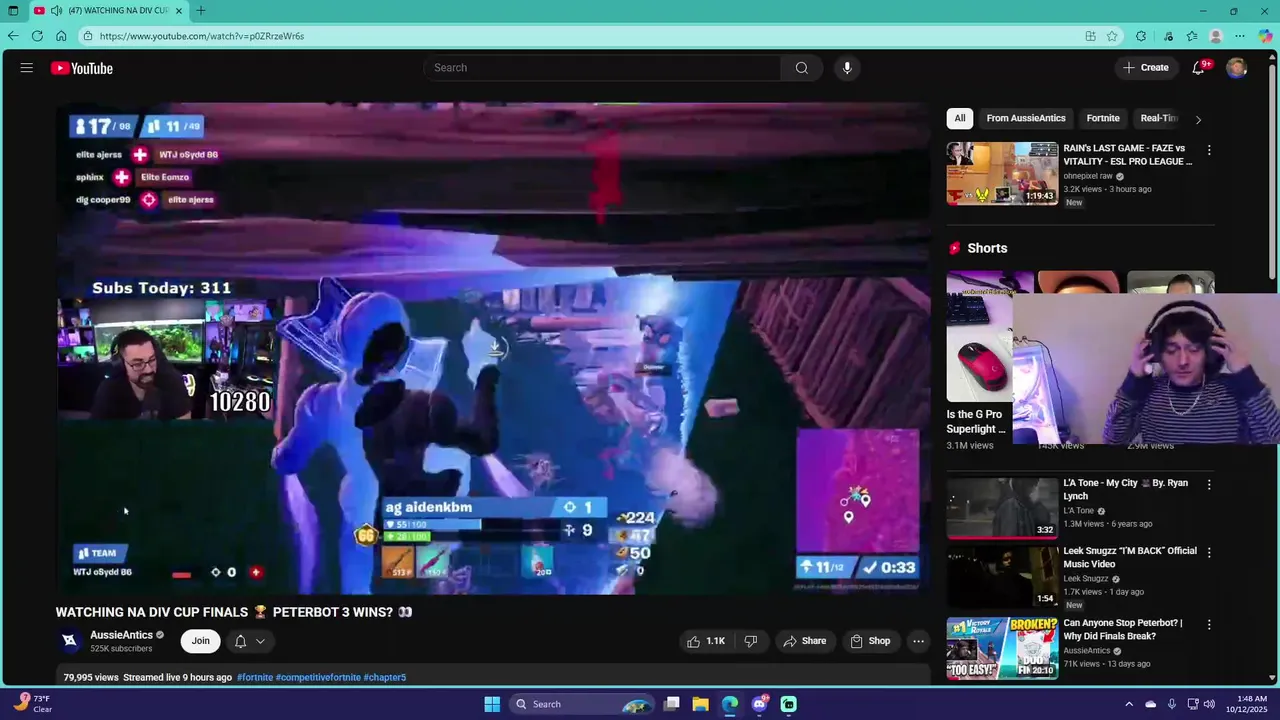The height and width of the screenshot is (720, 1280).
Task: Select From AussieAntics filter chip
Action: pos(1026,118)
